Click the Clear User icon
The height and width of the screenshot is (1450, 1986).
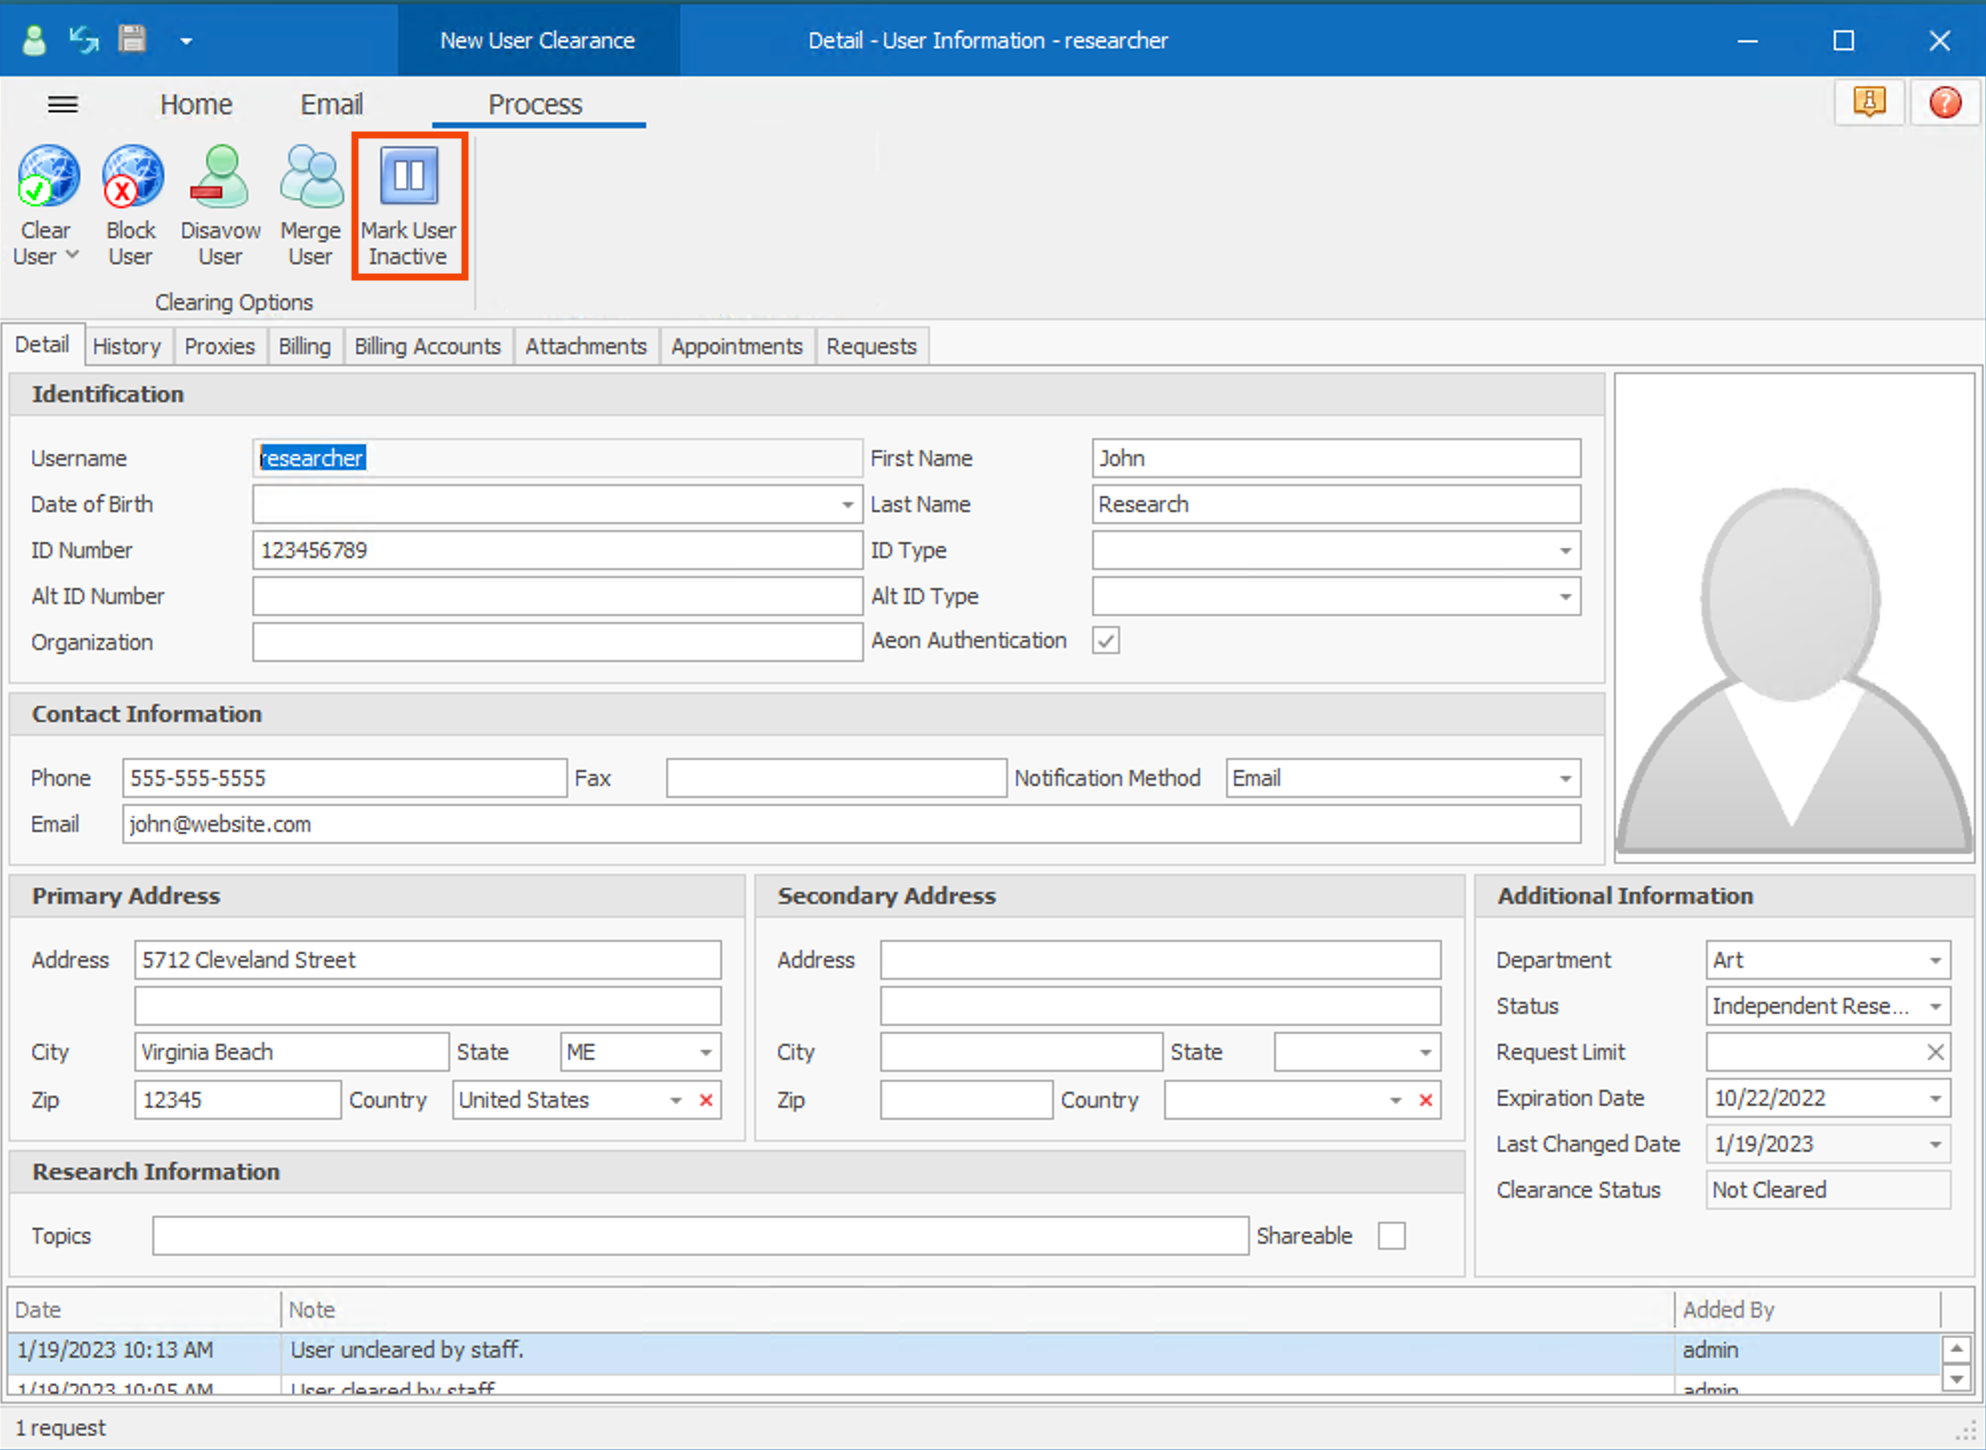pos(46,178)
